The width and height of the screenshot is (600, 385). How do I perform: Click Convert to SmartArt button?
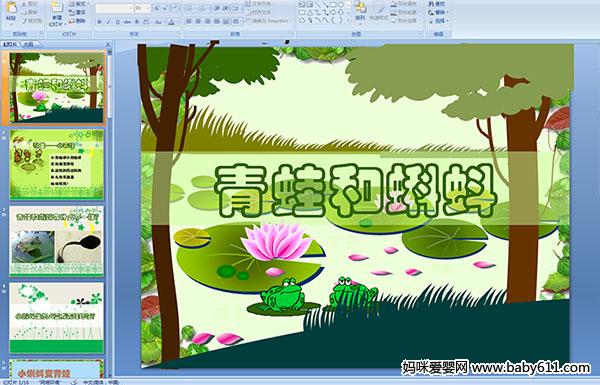pyautogui.click(x=268, y=21)
